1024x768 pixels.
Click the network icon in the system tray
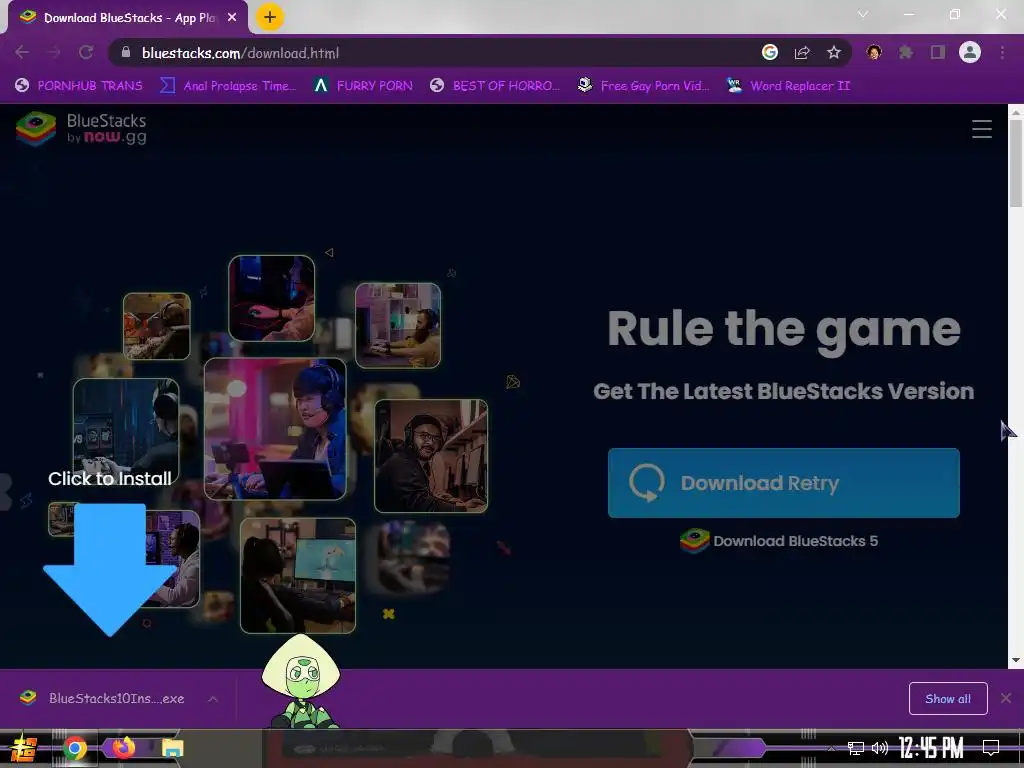856,748
